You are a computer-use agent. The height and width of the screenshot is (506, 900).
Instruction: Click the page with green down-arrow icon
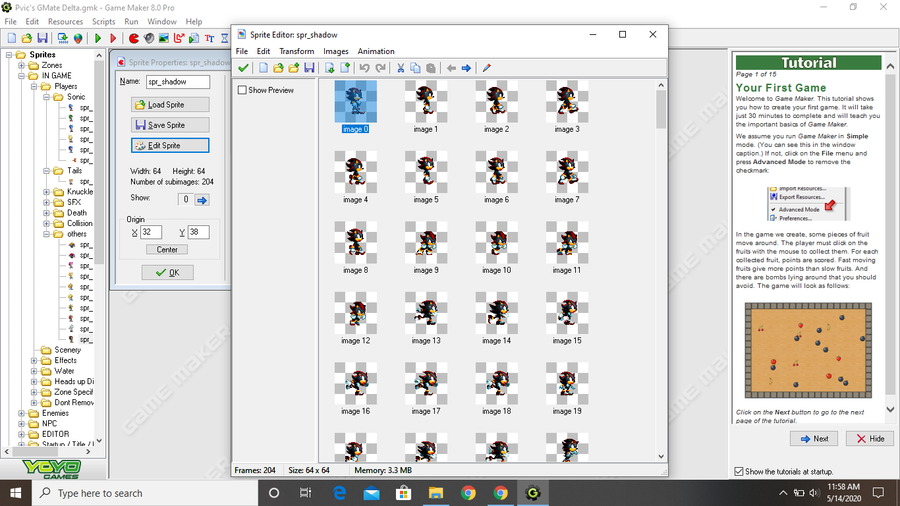point(329,68)
